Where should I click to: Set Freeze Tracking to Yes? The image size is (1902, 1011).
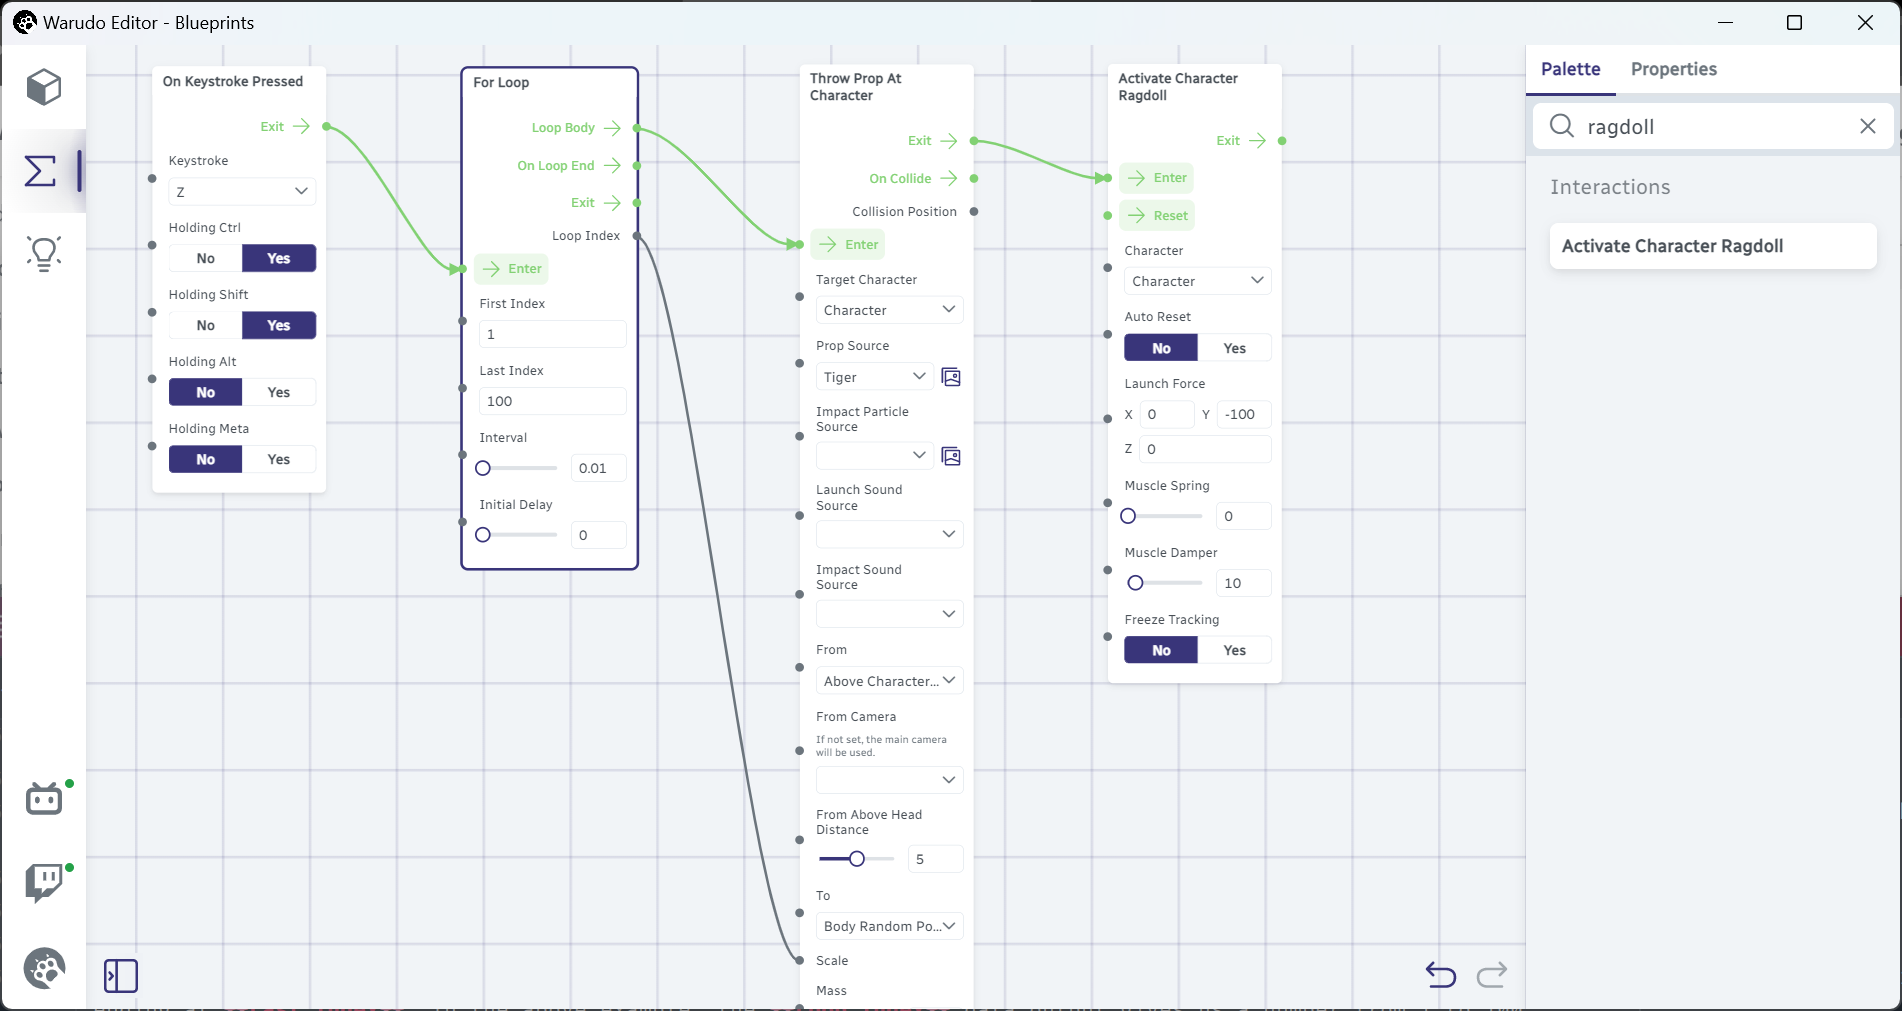(1235, 650)
